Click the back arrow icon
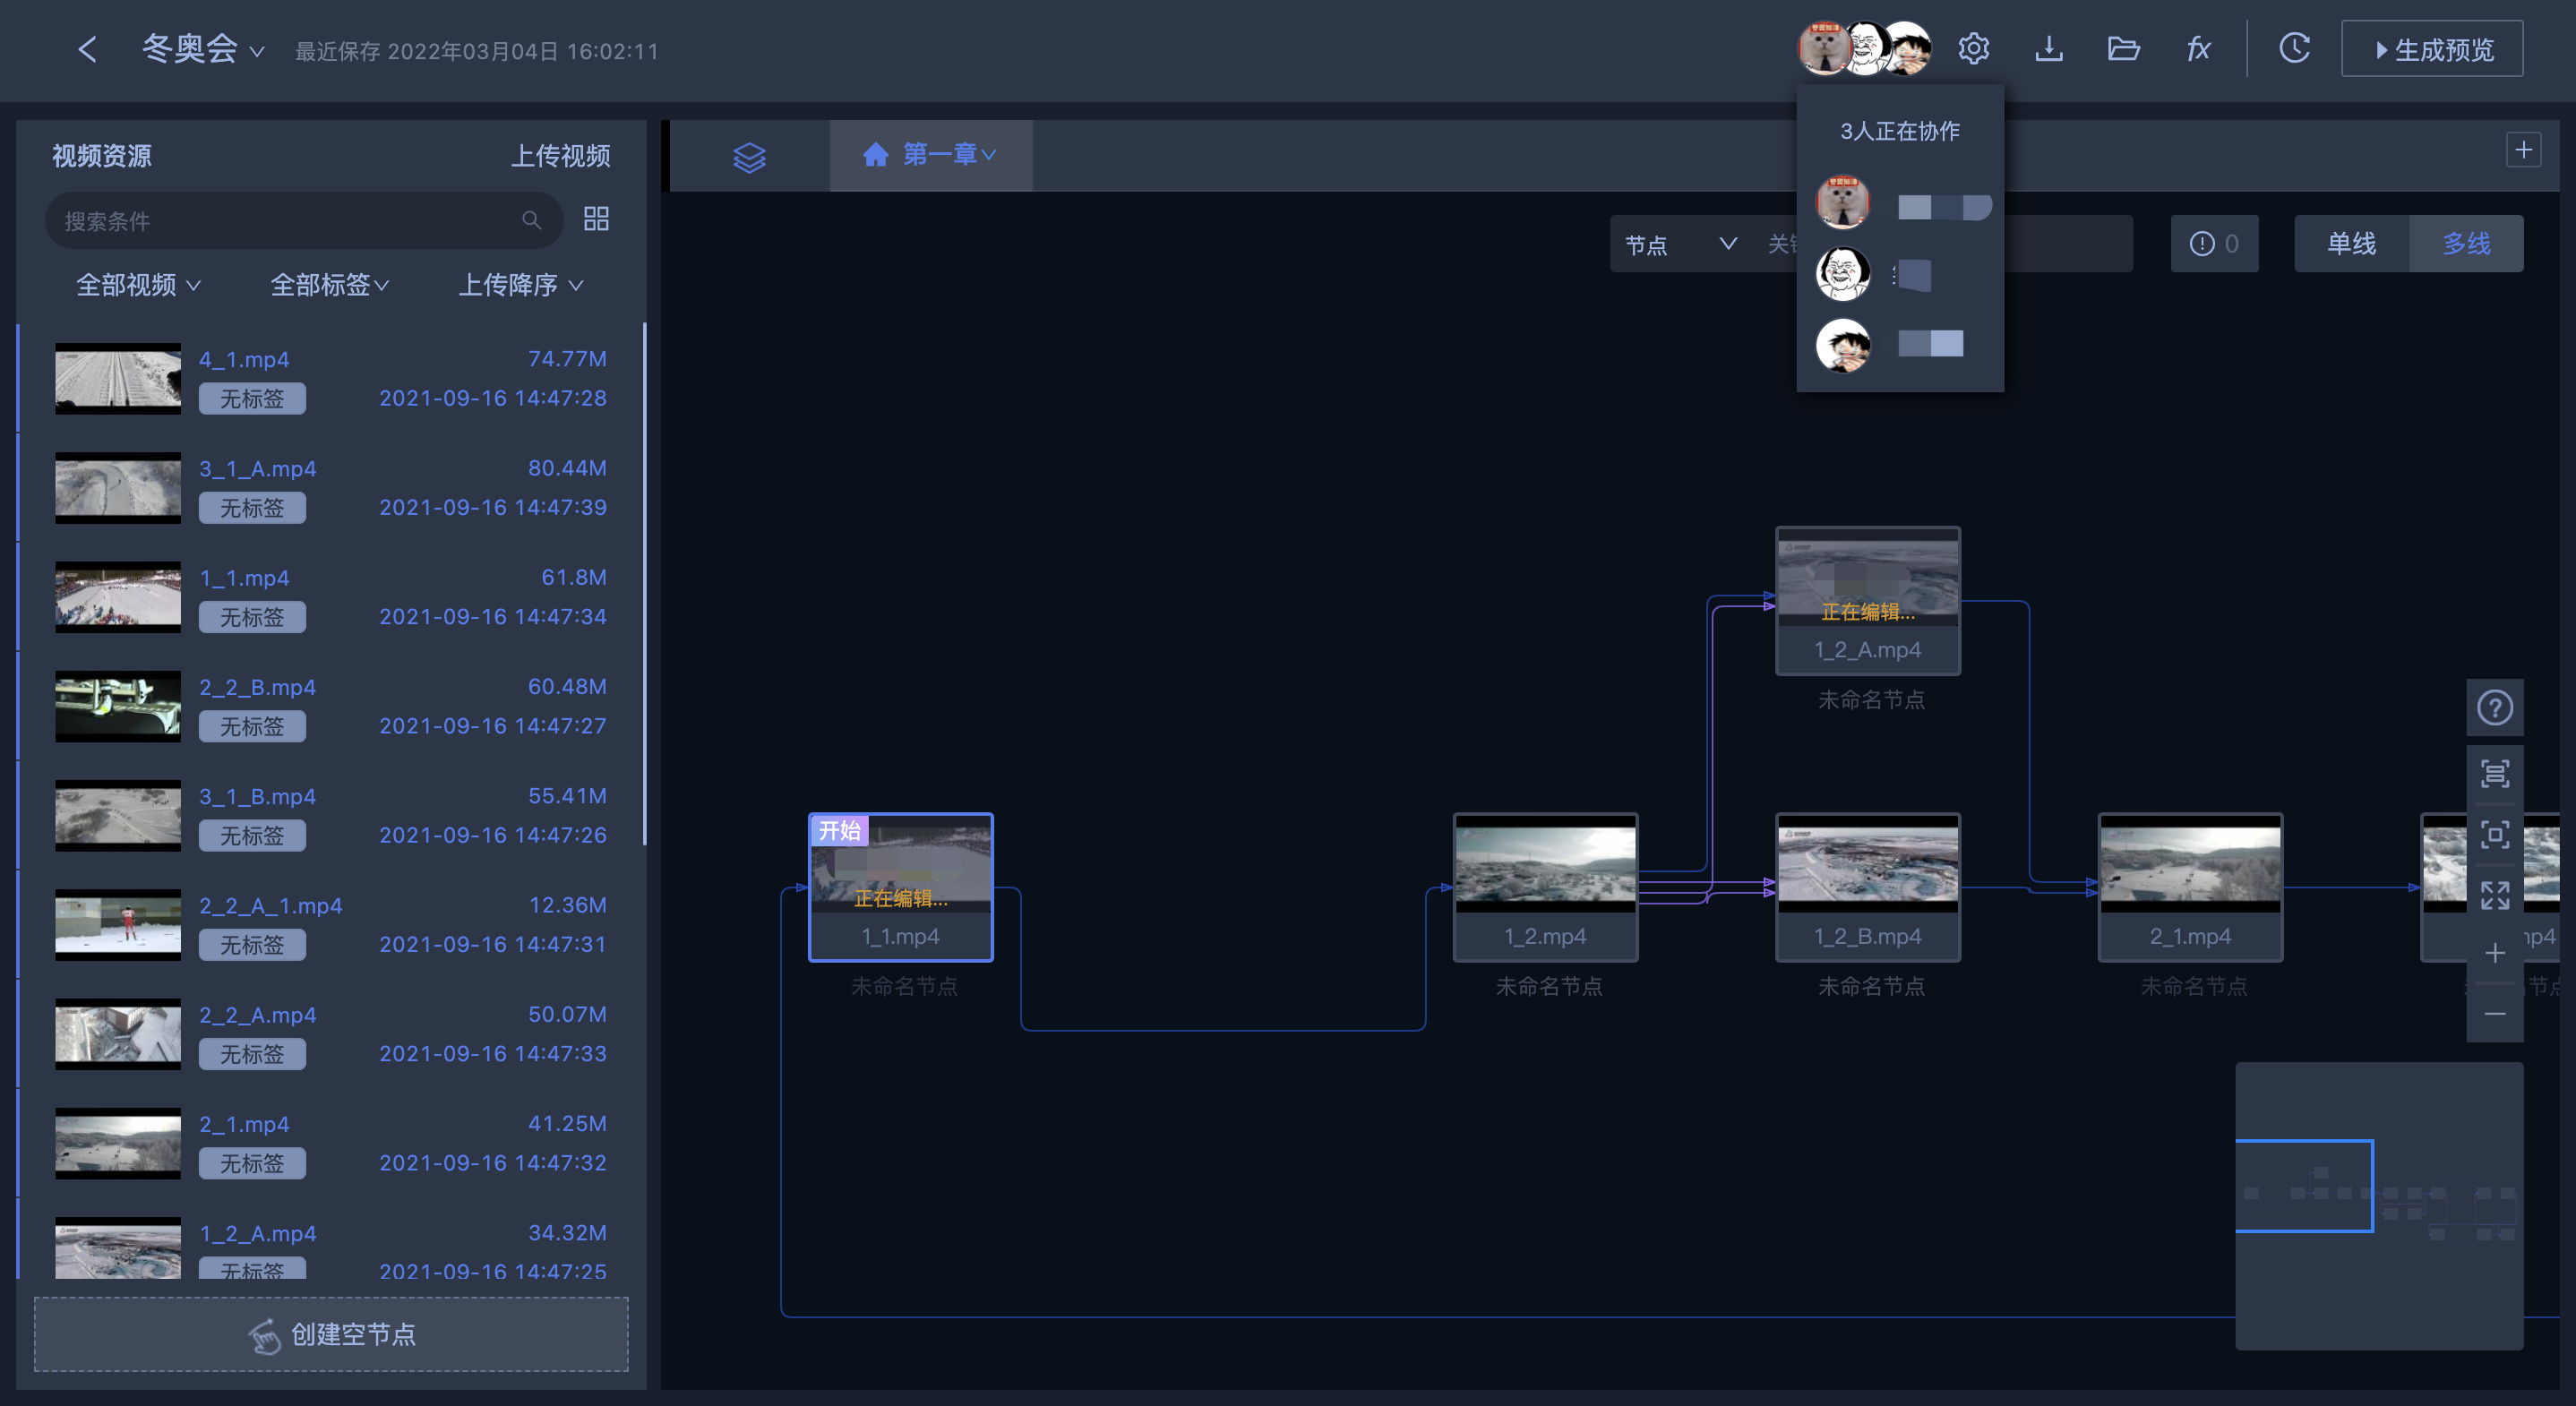Viewport: 2576px width, 1406px height. (88, 49)
